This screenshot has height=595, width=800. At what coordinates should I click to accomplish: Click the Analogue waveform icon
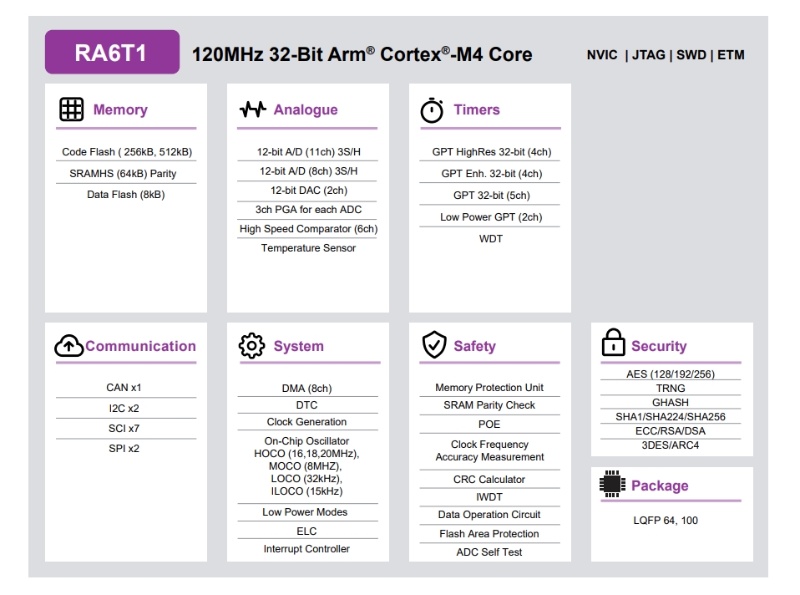(x=252, y=110)
